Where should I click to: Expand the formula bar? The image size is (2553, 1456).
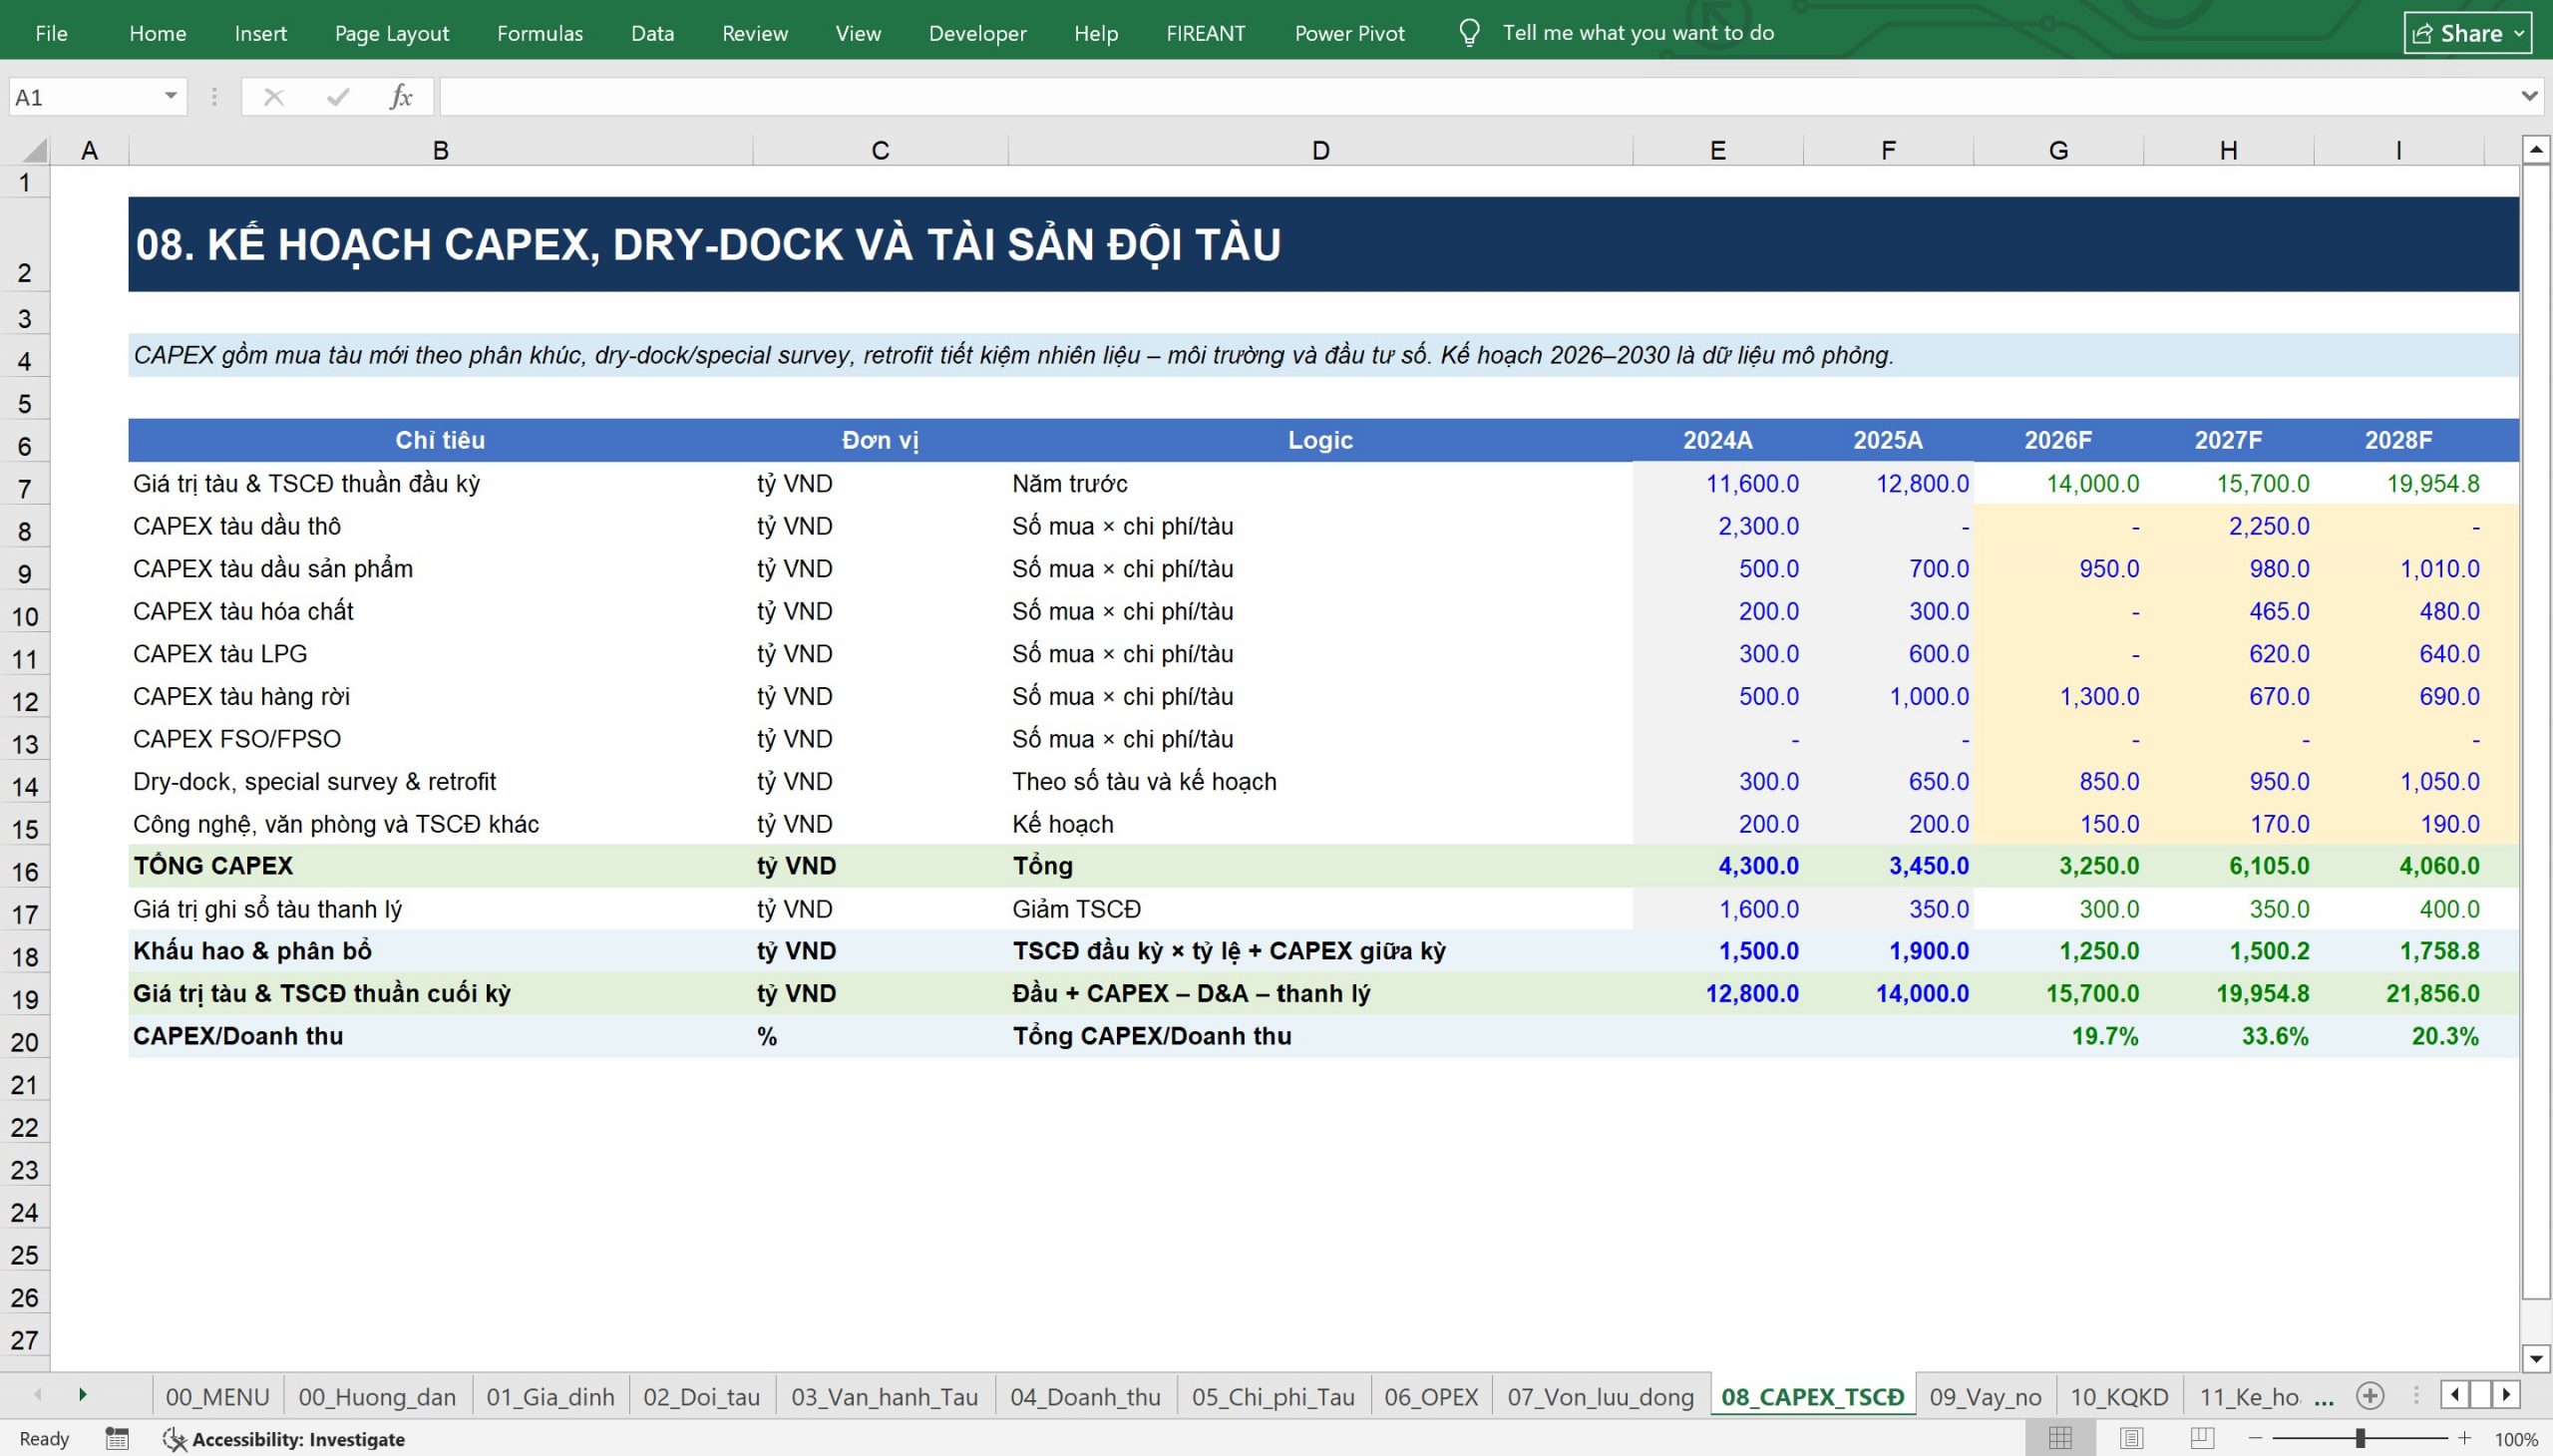click(x=2529, y=97)
